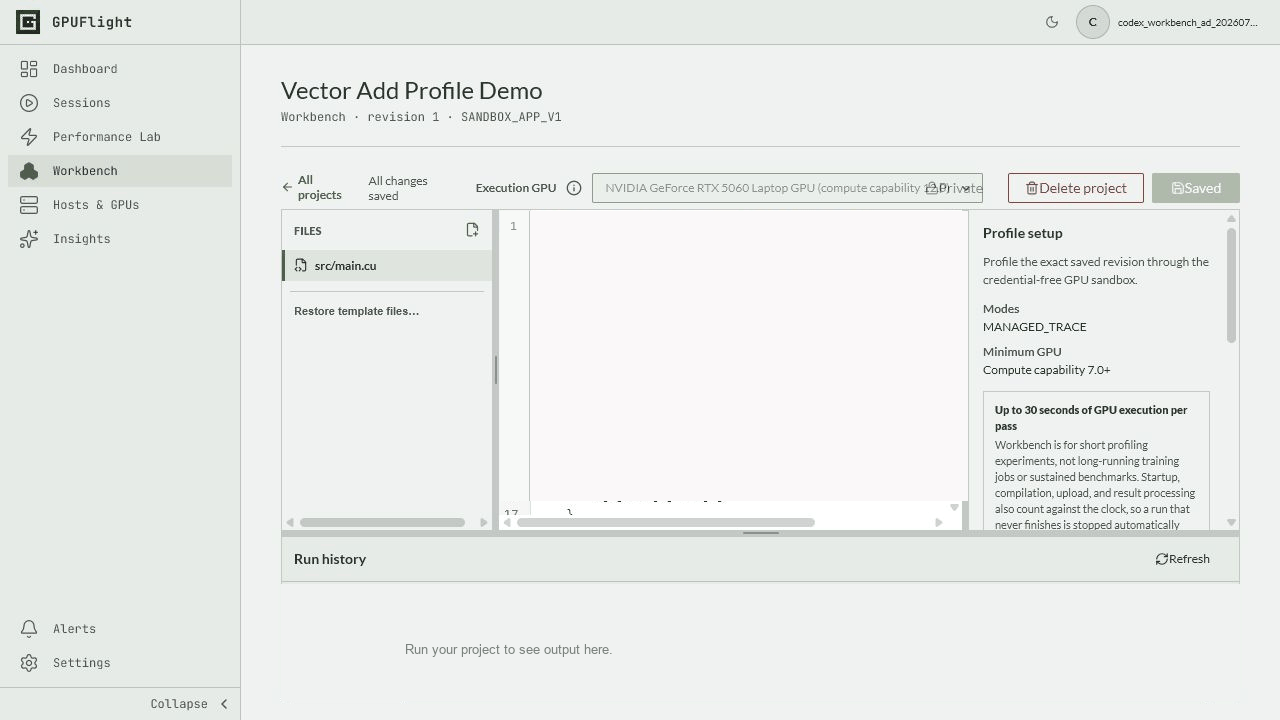Click the Profile setup heading

tap(1023, 233)
